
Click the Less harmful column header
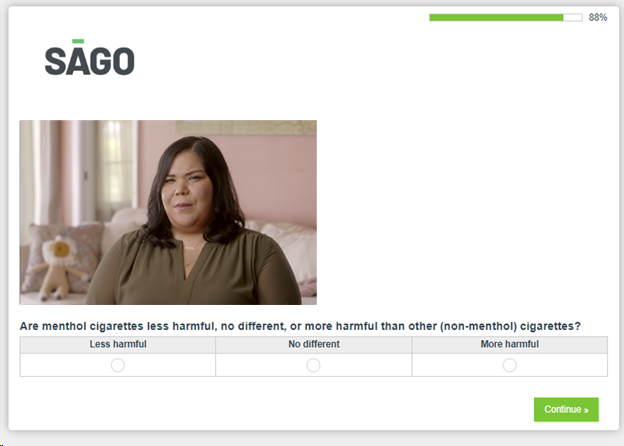(118, 345)
